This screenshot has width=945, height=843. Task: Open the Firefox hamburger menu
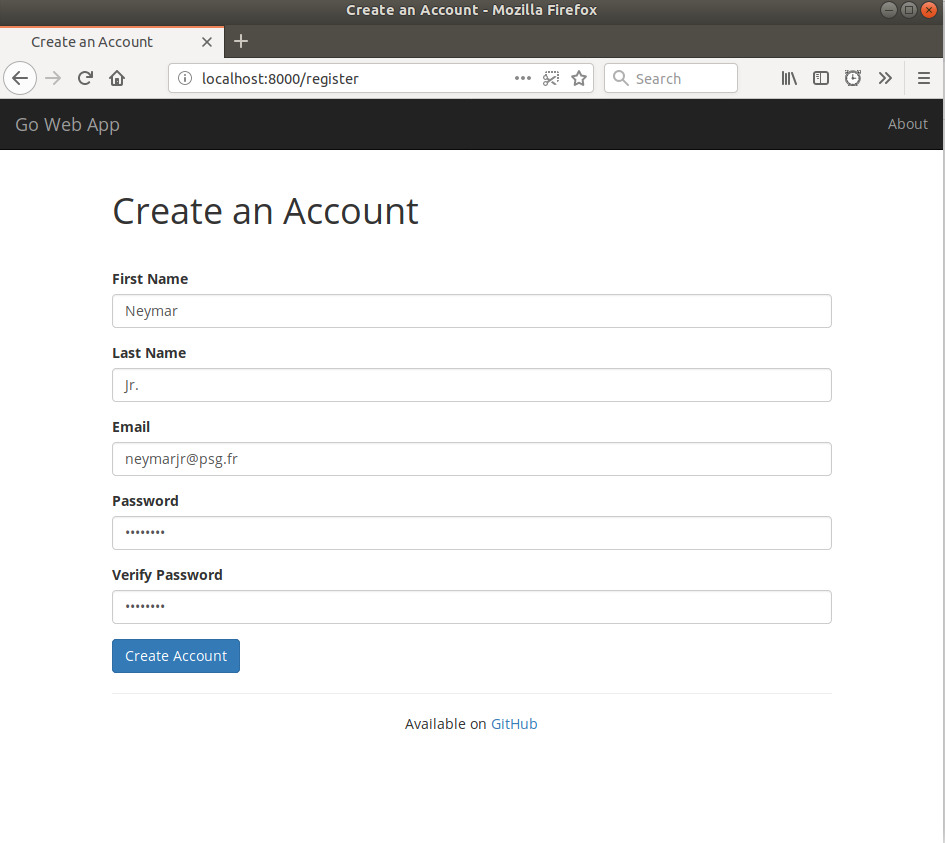[x=924, y=78]
